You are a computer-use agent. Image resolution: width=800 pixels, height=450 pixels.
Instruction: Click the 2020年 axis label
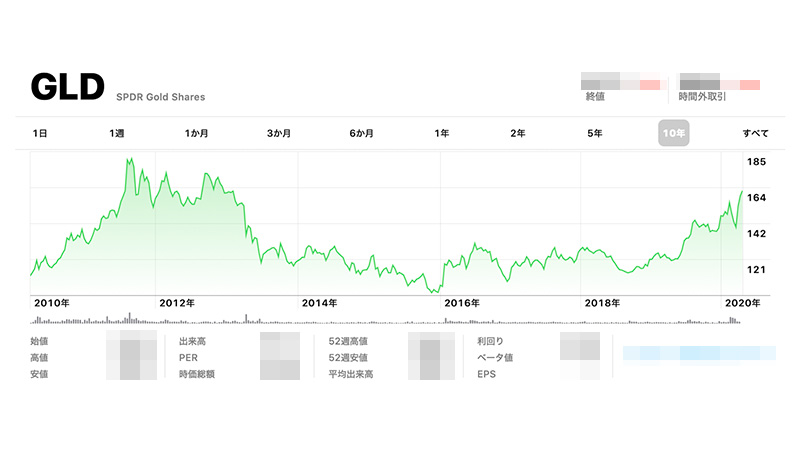tap(742, 303)
